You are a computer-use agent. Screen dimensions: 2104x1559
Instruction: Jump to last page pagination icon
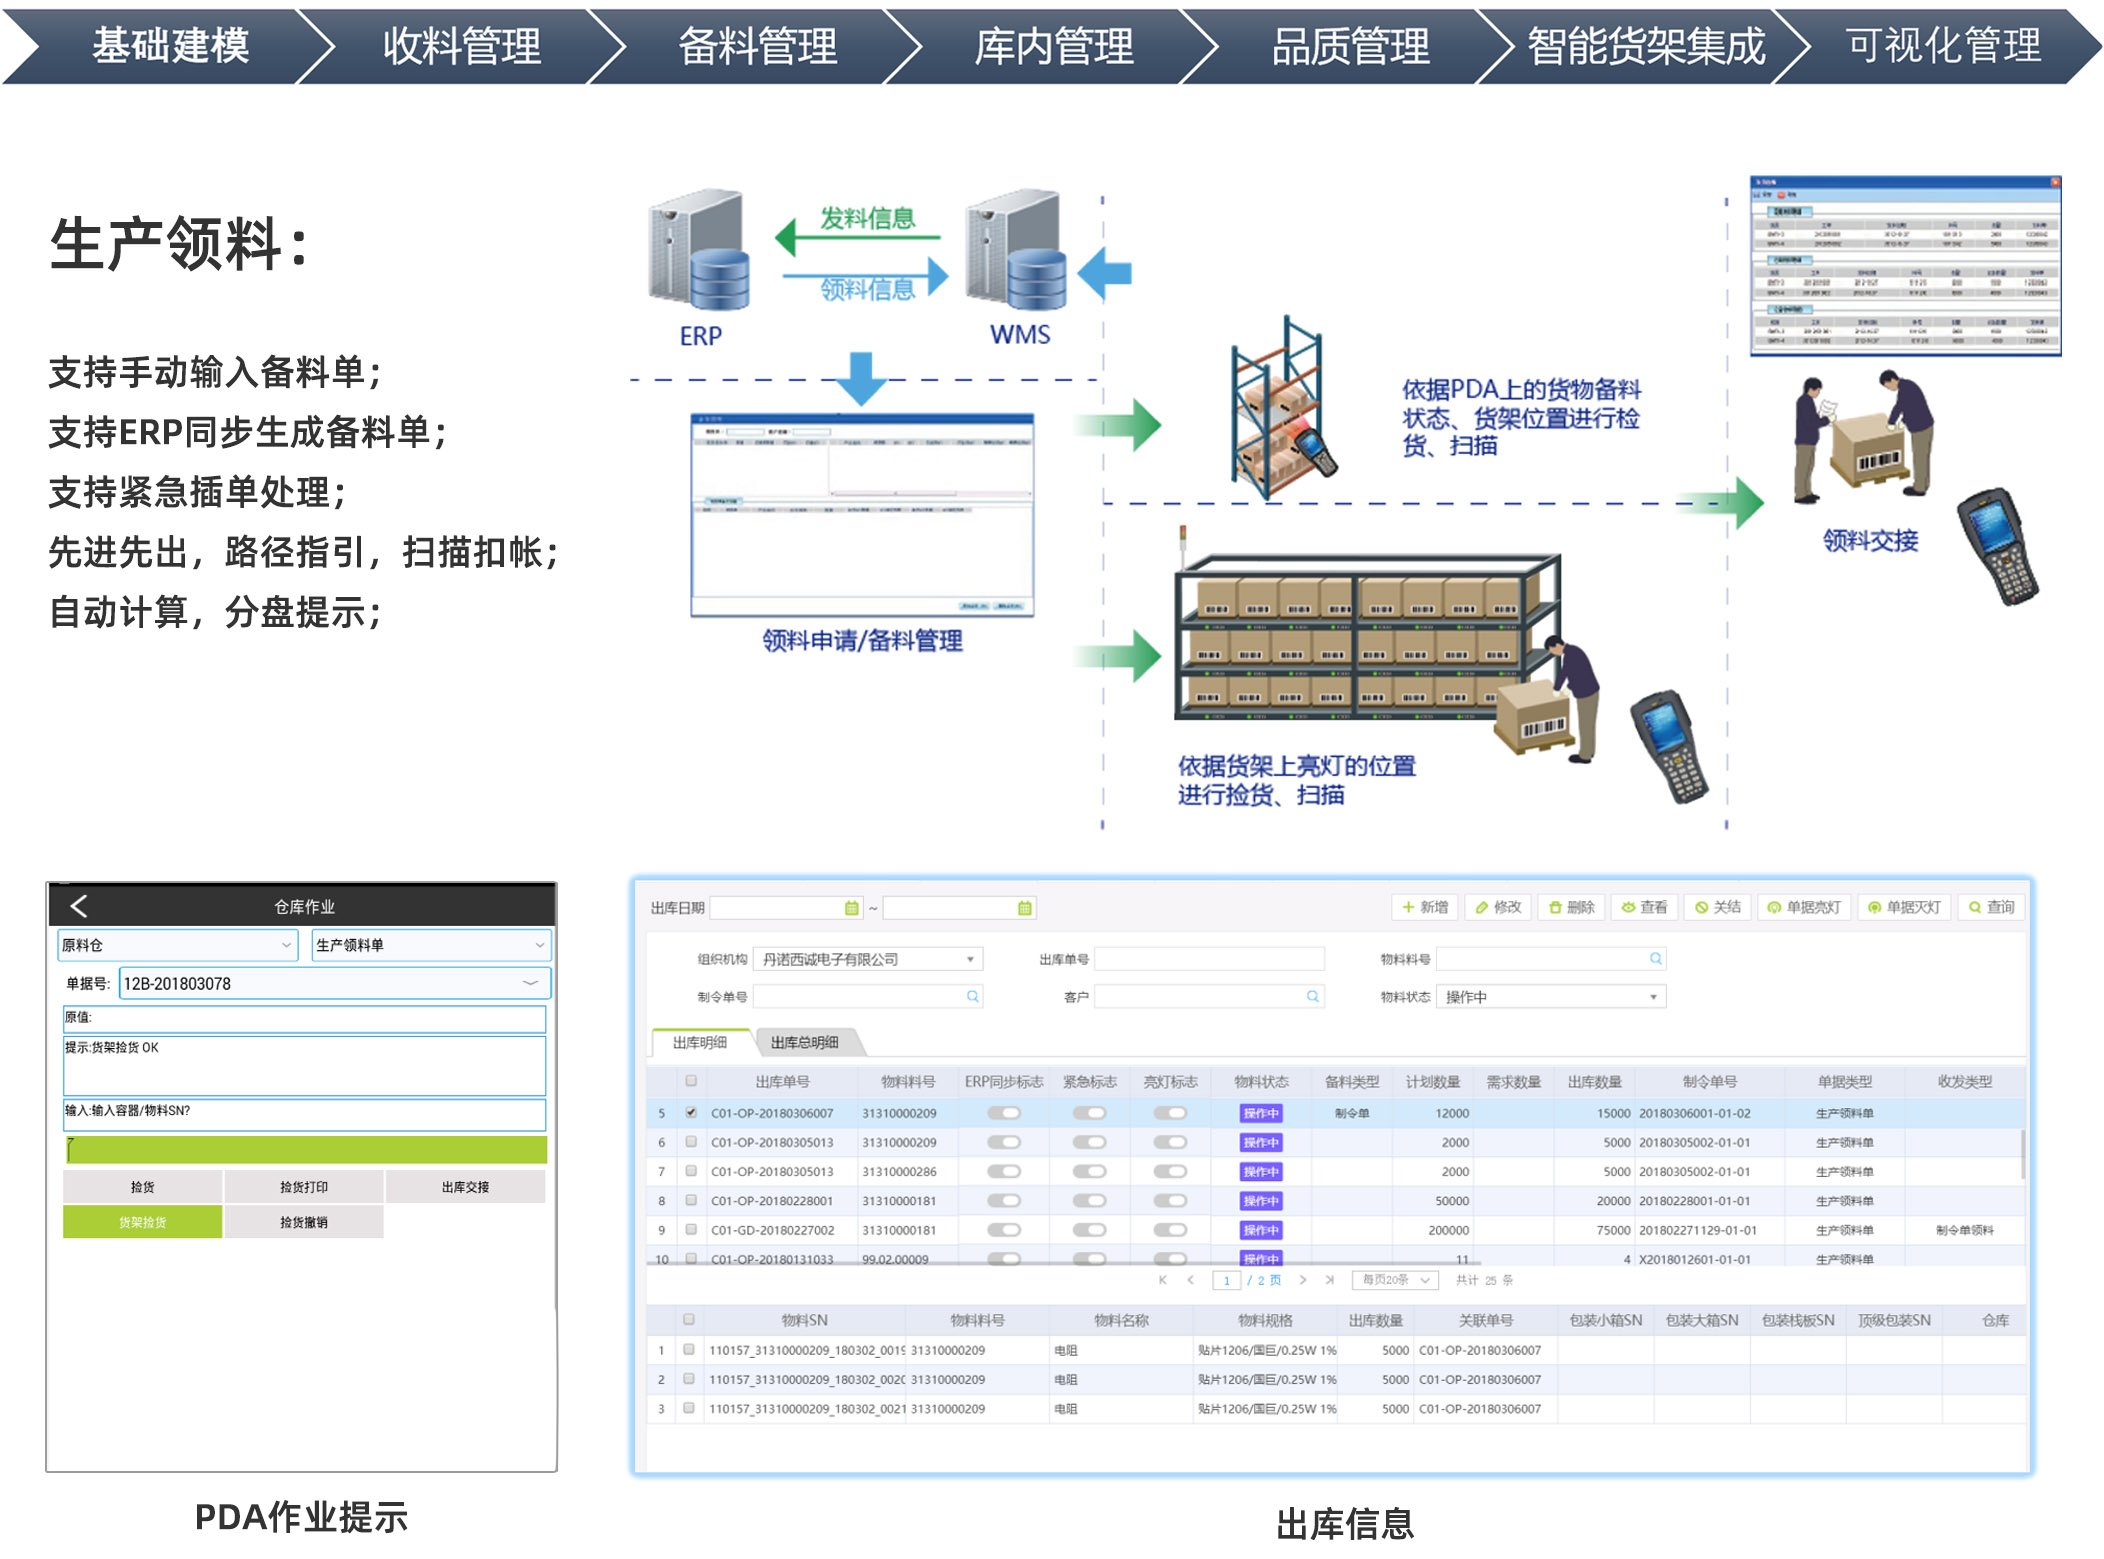click(1329, 1280)
